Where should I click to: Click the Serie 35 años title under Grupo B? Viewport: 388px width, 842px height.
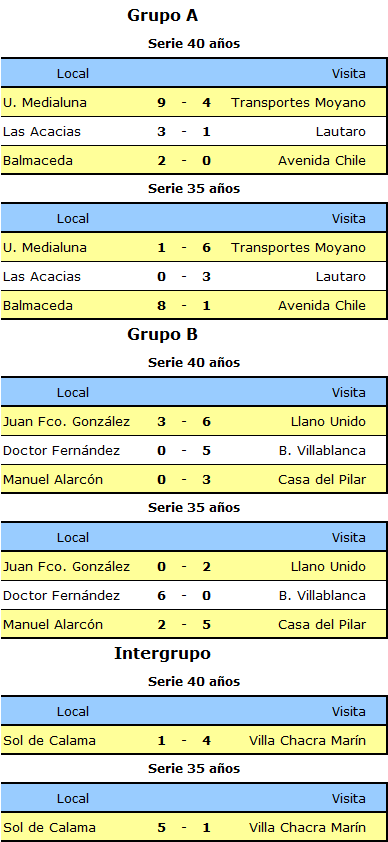point(194,507)
